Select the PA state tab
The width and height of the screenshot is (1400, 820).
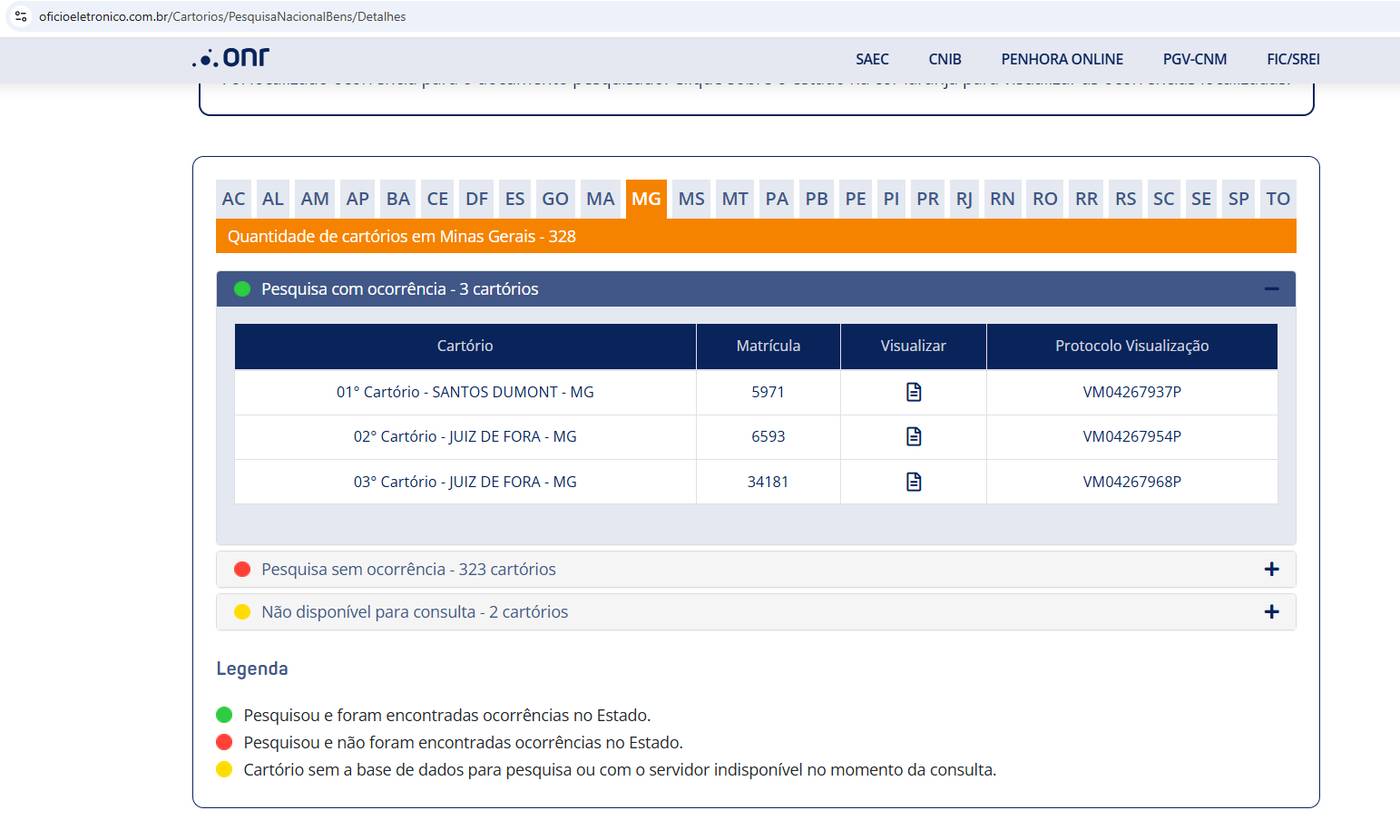pyautogui.click(x=777, y=199)
